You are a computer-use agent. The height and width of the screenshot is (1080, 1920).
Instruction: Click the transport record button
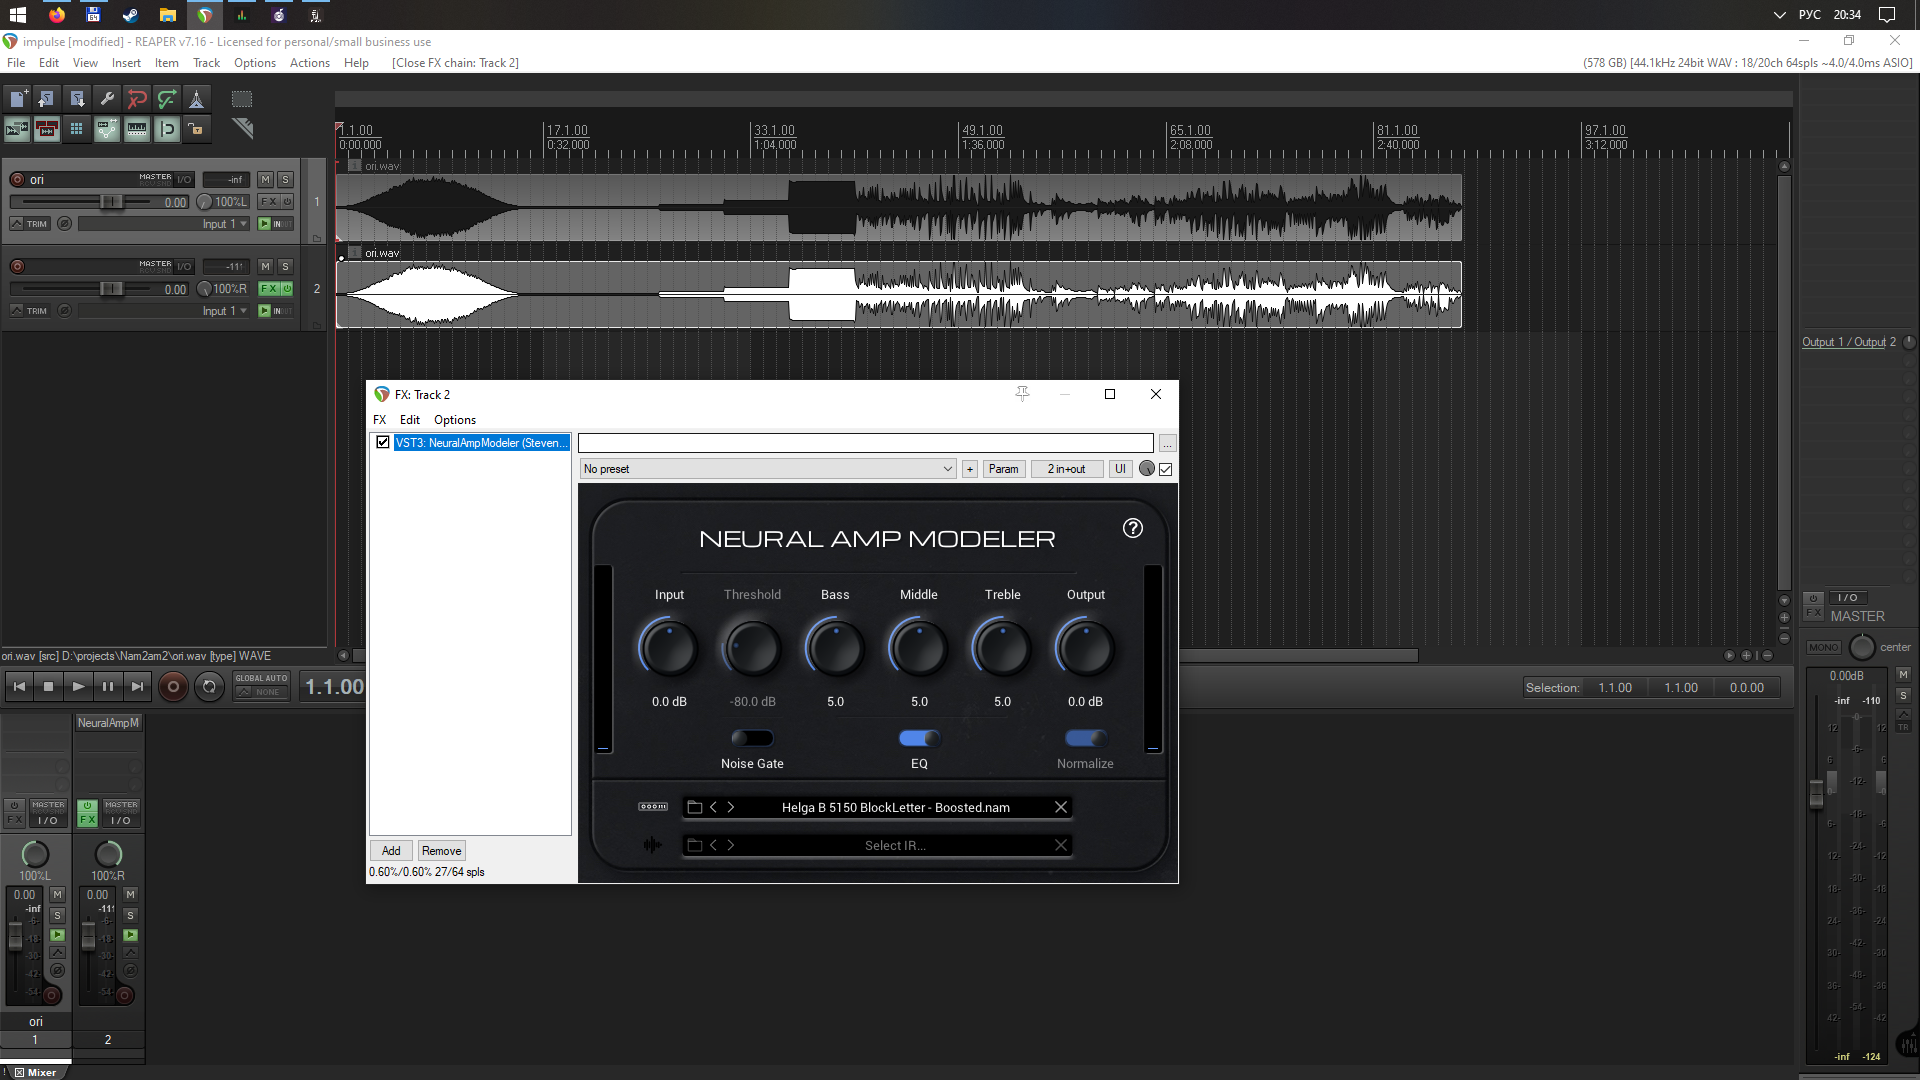click(173, 687)
